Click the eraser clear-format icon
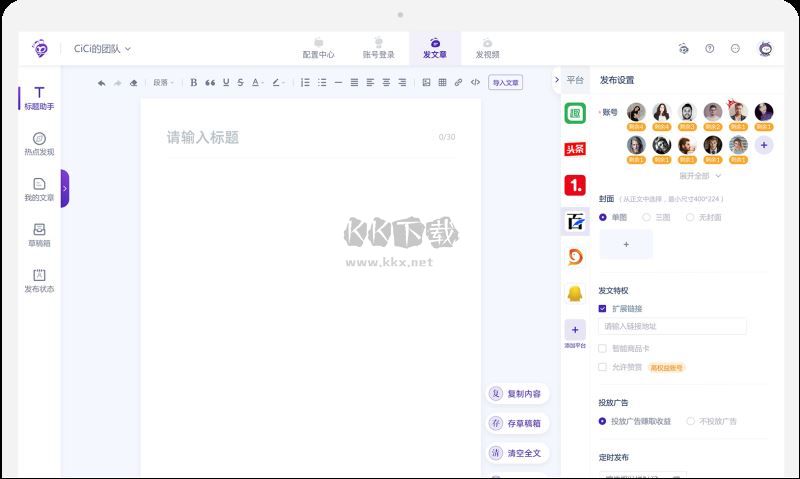800x479 pixels. pos(134,83)
